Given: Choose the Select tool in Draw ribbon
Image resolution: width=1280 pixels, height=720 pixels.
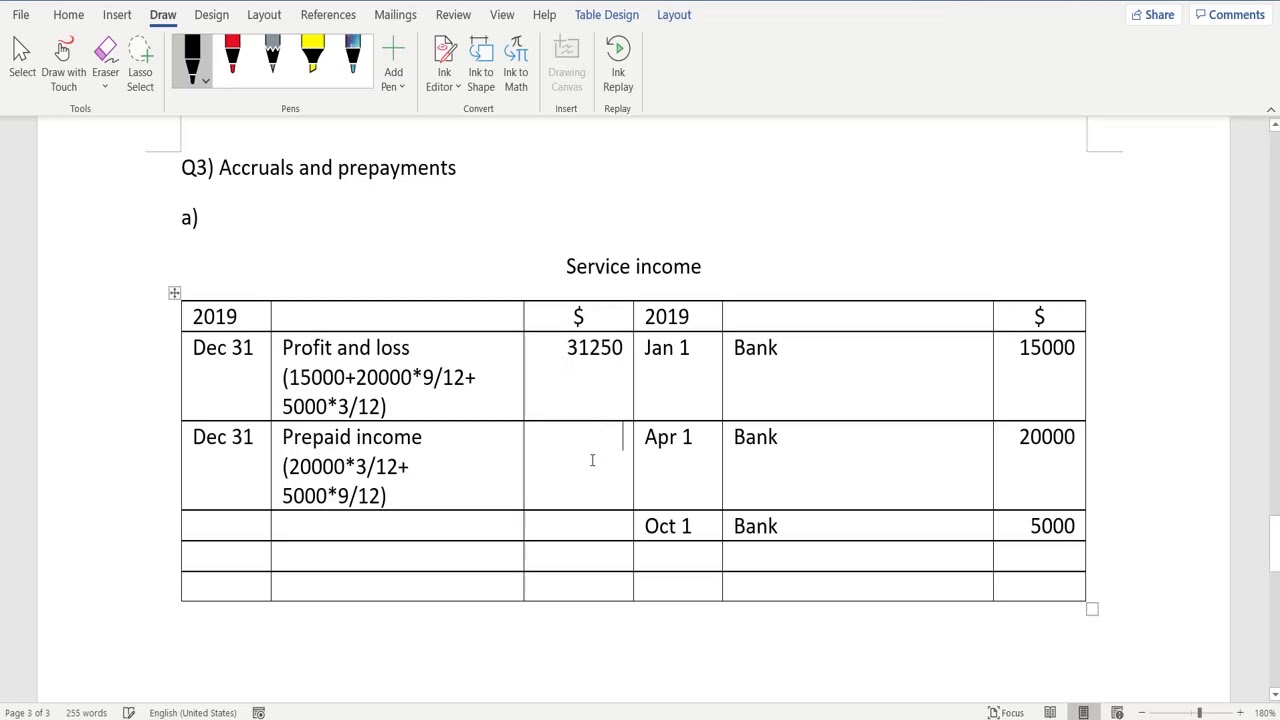Looking at the screenshot, I should pyautogui.click(x=22, y=58).
